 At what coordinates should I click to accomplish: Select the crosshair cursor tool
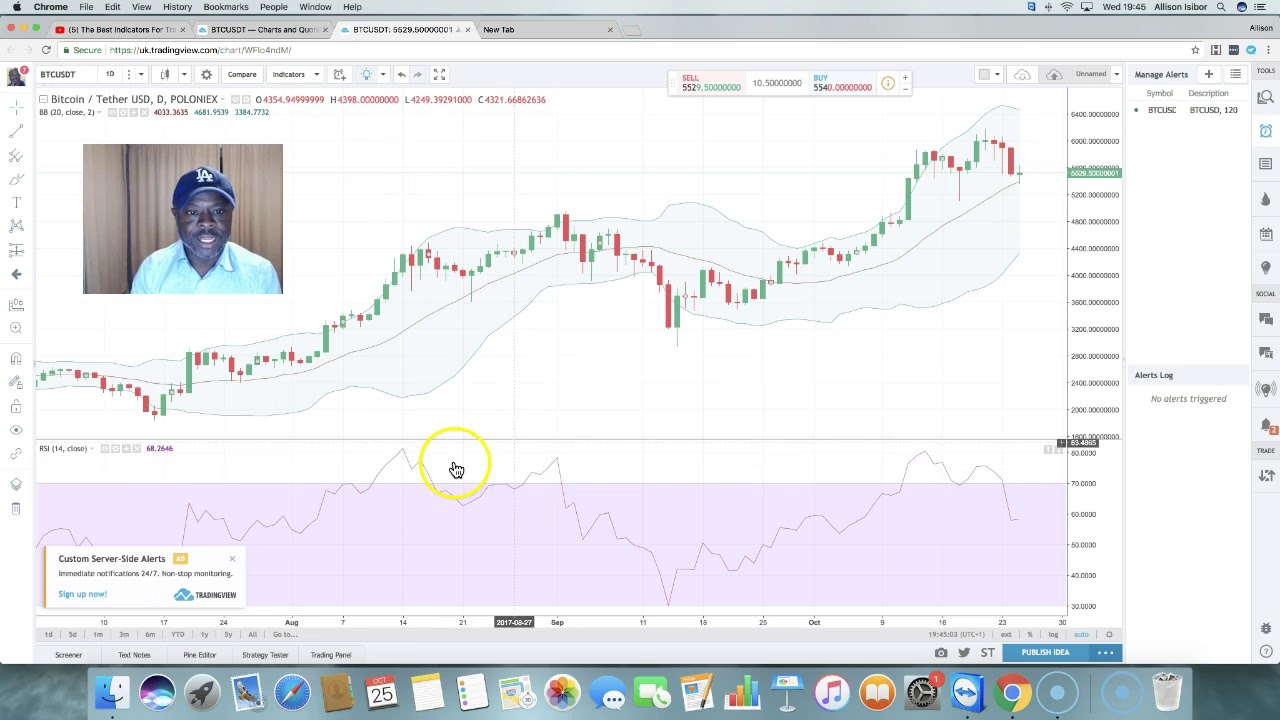tap(16, 107)
